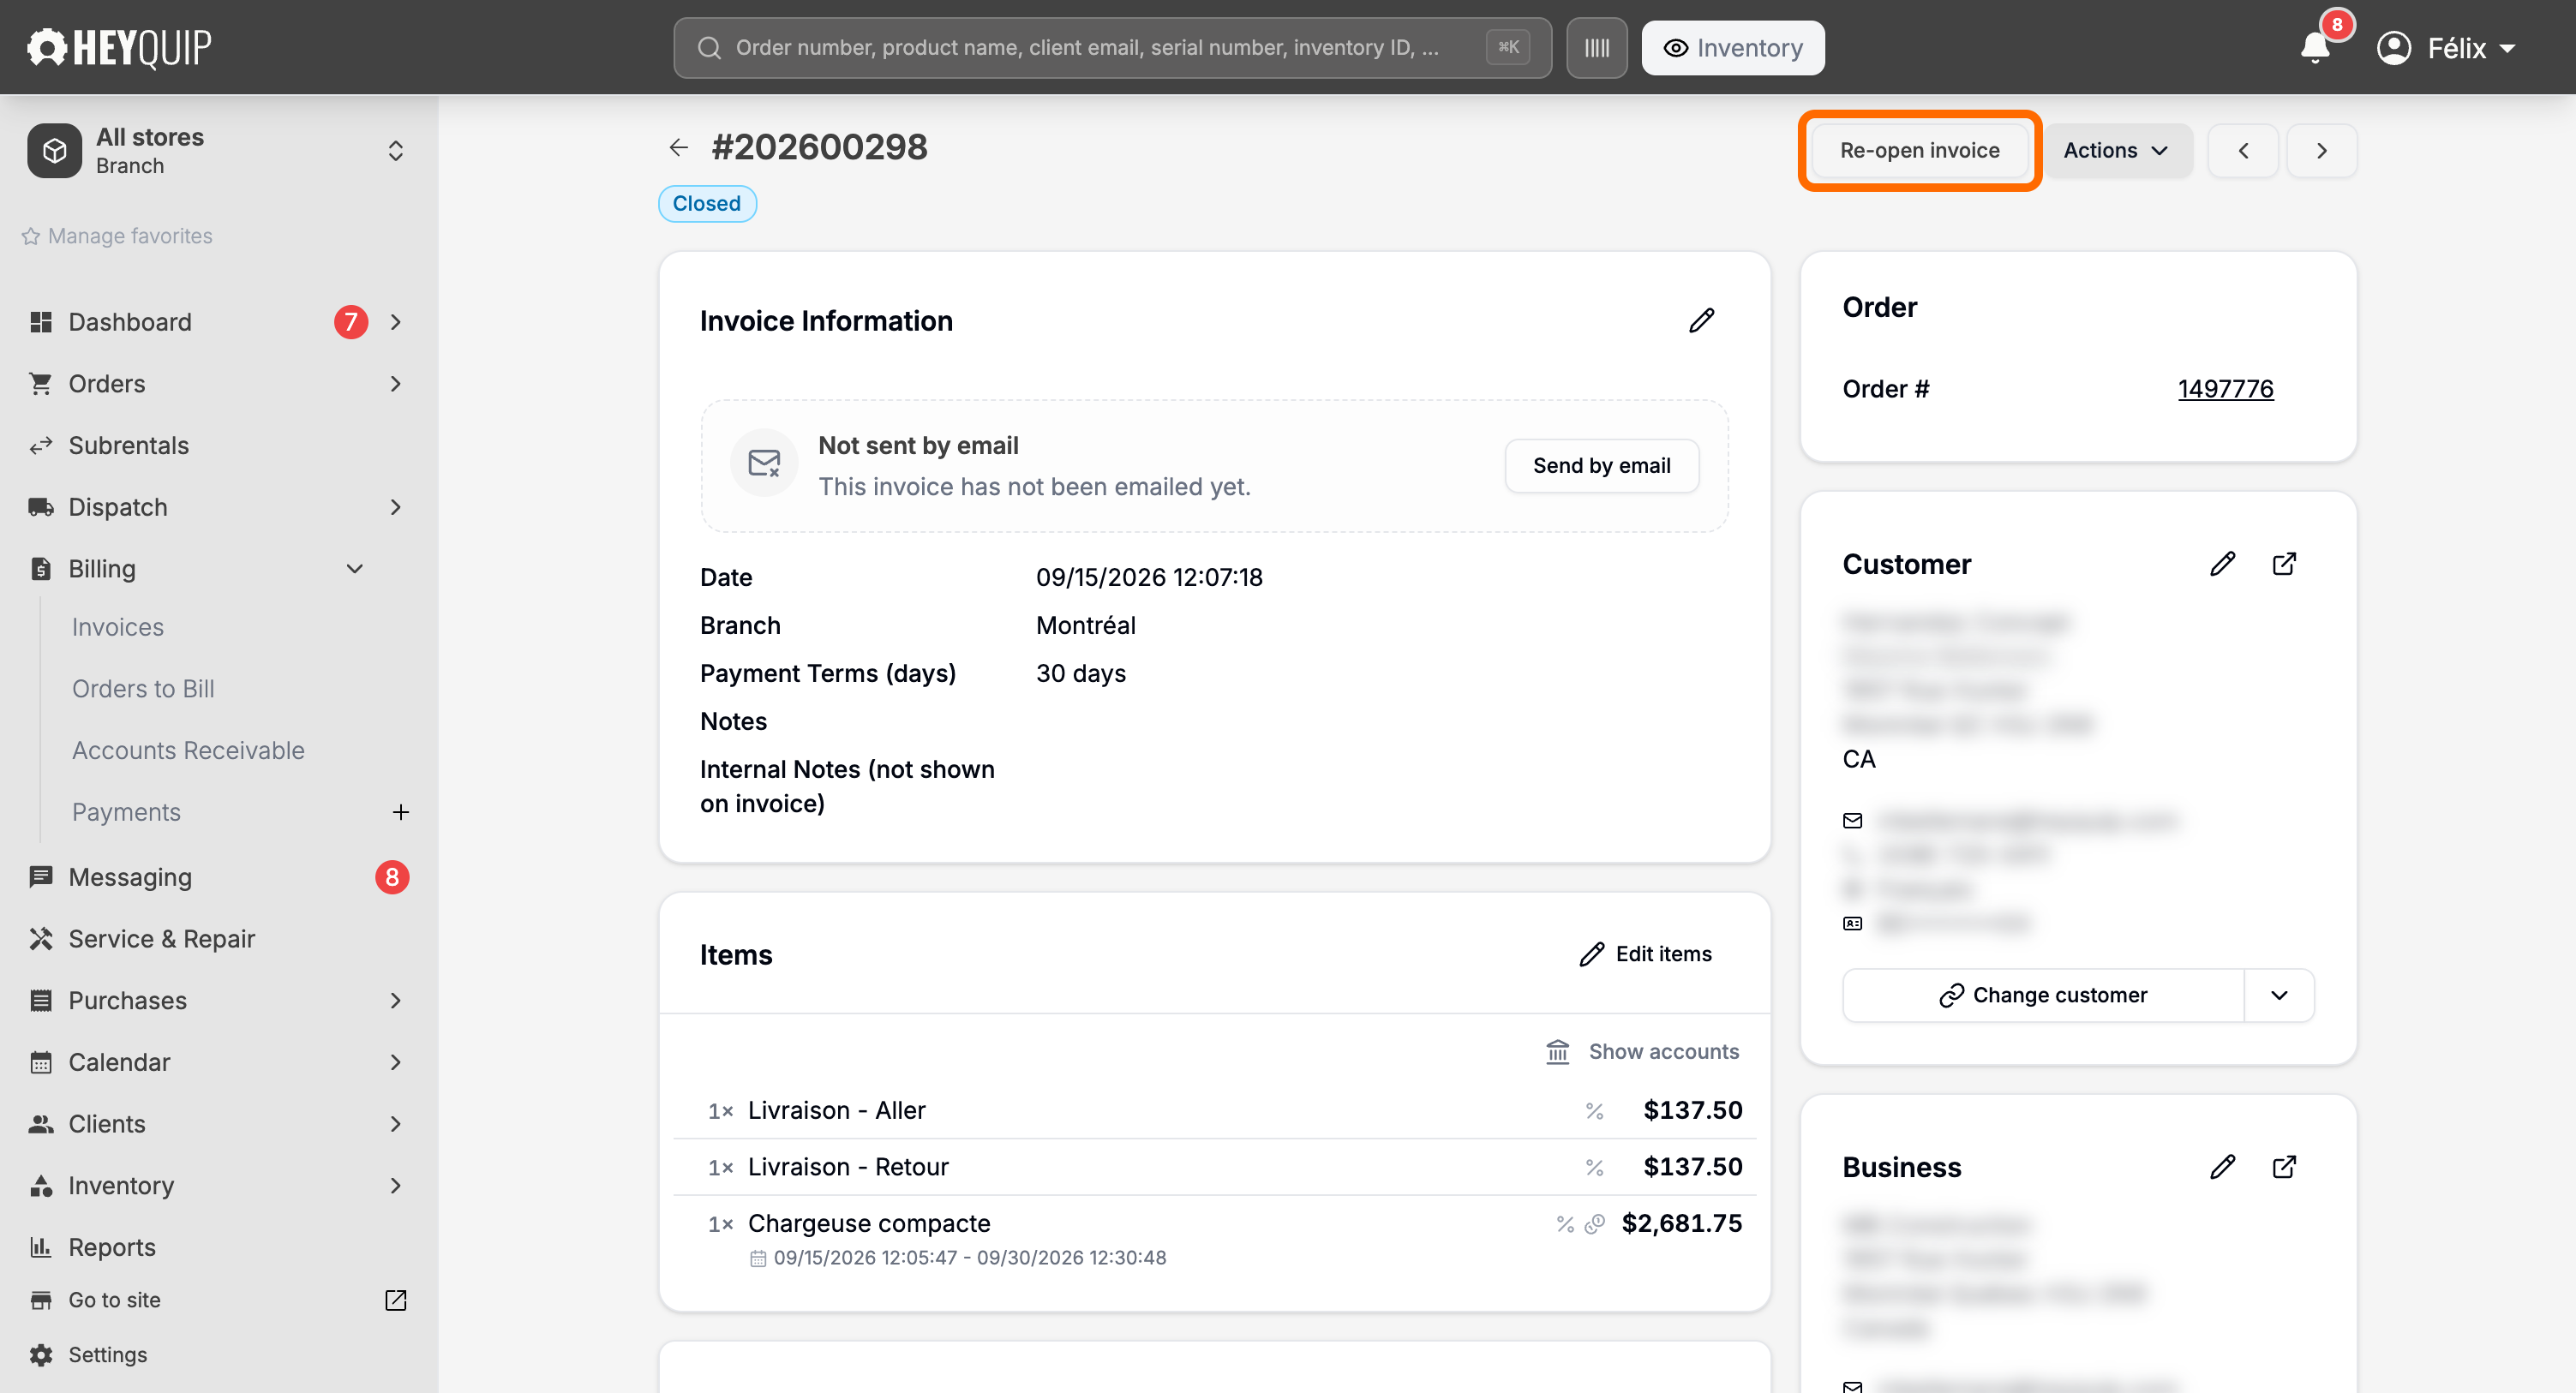This screenshot has height=1393, width=2576.
Task: Open Invoices under Billing
Action: click(118, 627)
